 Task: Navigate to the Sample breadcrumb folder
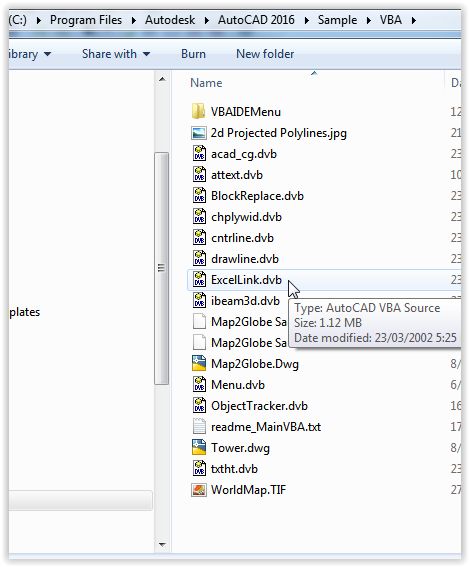pos(337,20)
